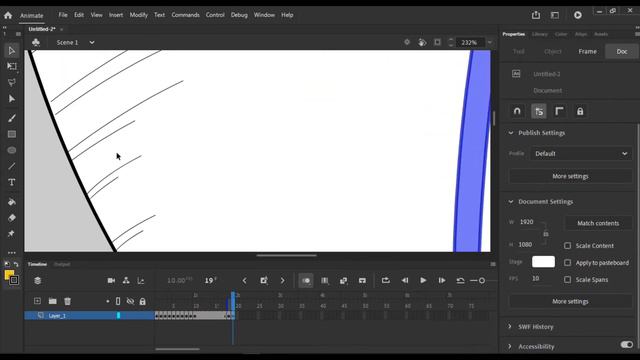Select the Selection arrow tool

[x=11, y=51]
